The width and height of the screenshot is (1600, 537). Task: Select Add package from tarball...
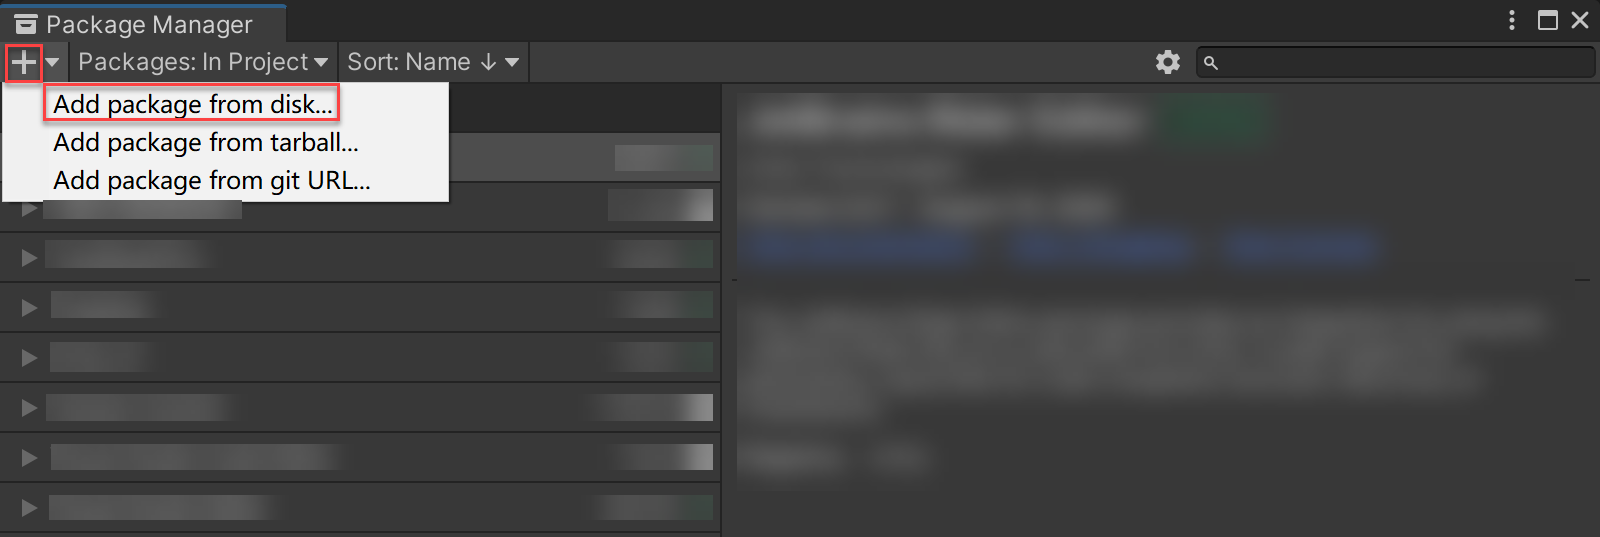point(206,142)
